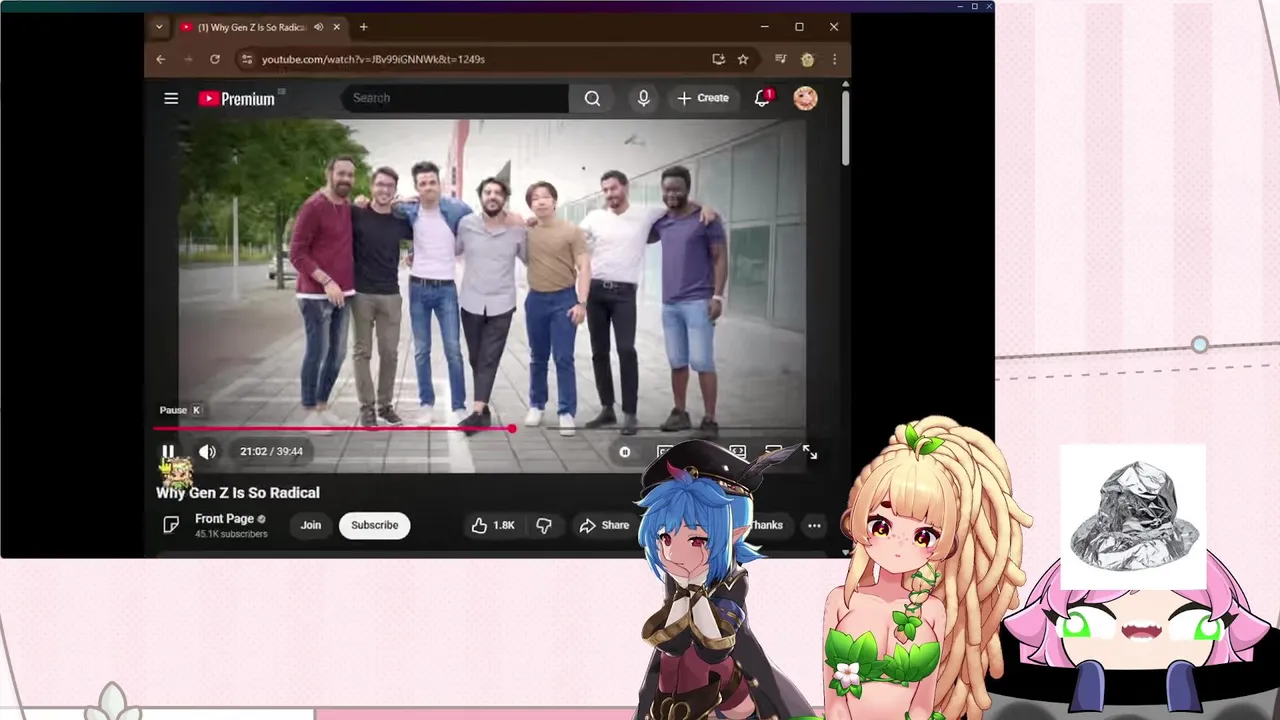This screenshot has height=720, width=1280.
Task: Click the 21:02 / 39:44 time display
Action: 271,451
